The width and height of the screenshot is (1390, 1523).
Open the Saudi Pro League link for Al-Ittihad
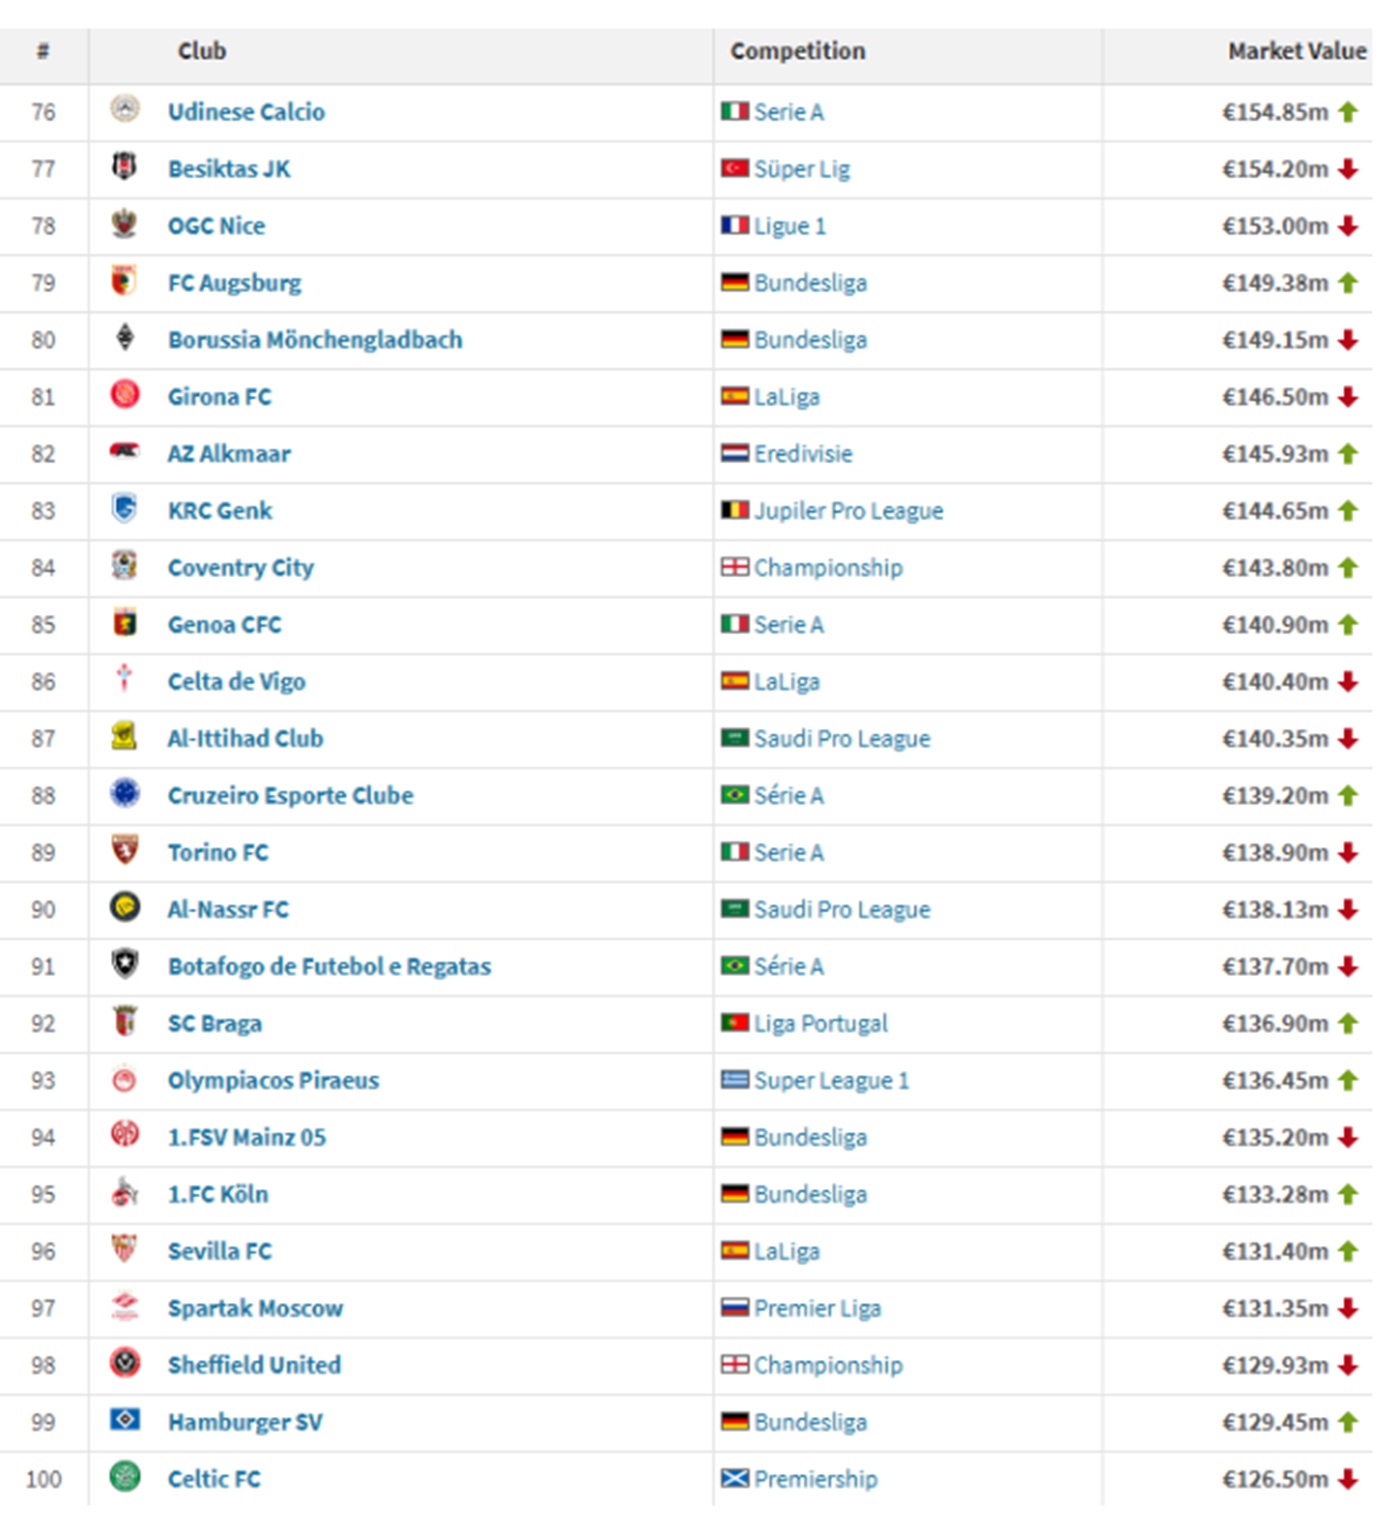[x=842, y=739]
